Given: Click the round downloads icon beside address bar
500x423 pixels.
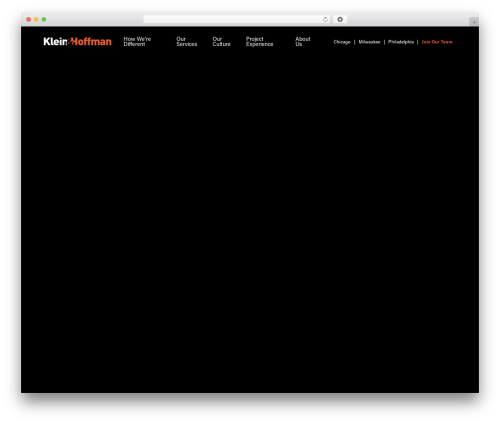Looking at the screenshot, I should [x=340, y=20].
